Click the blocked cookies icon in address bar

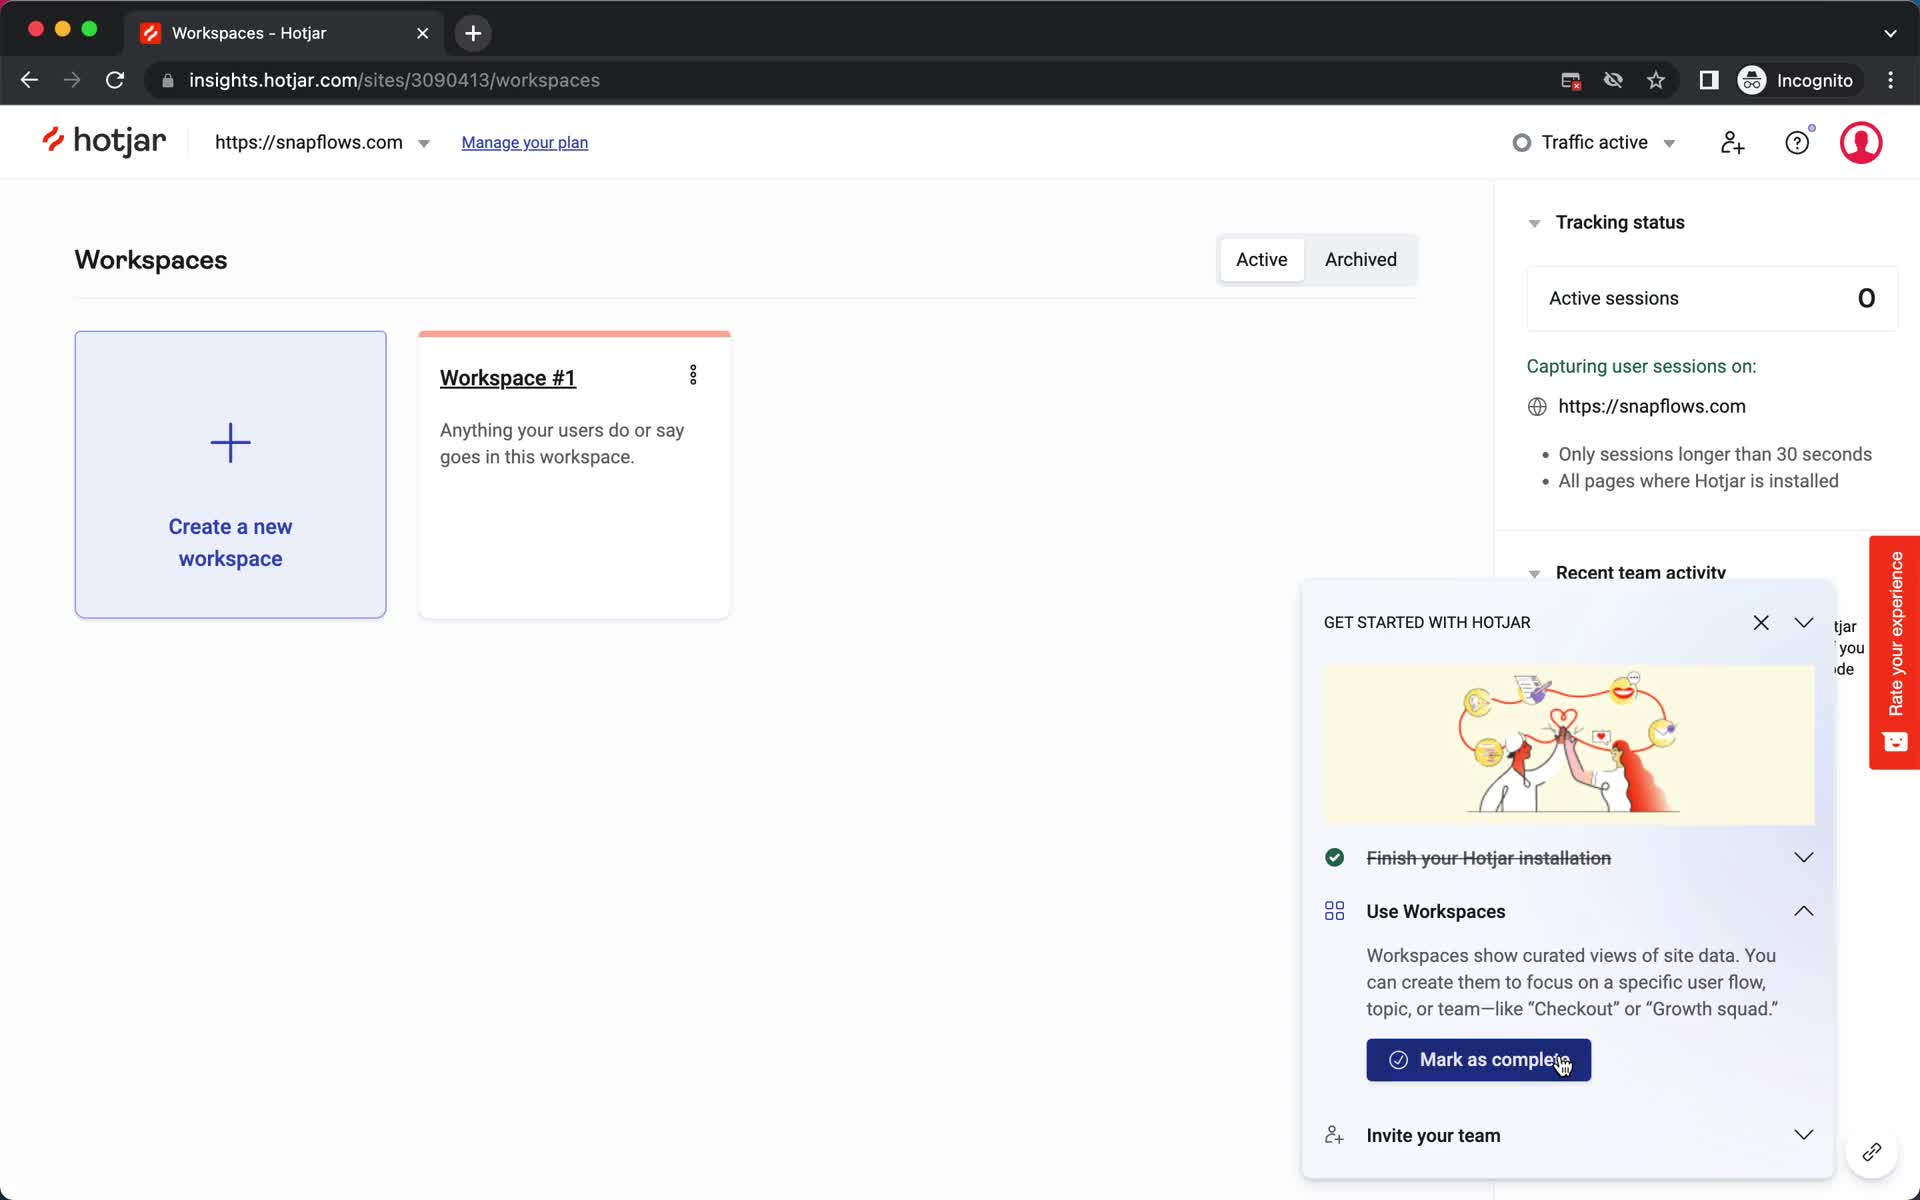pos(1571,80)
